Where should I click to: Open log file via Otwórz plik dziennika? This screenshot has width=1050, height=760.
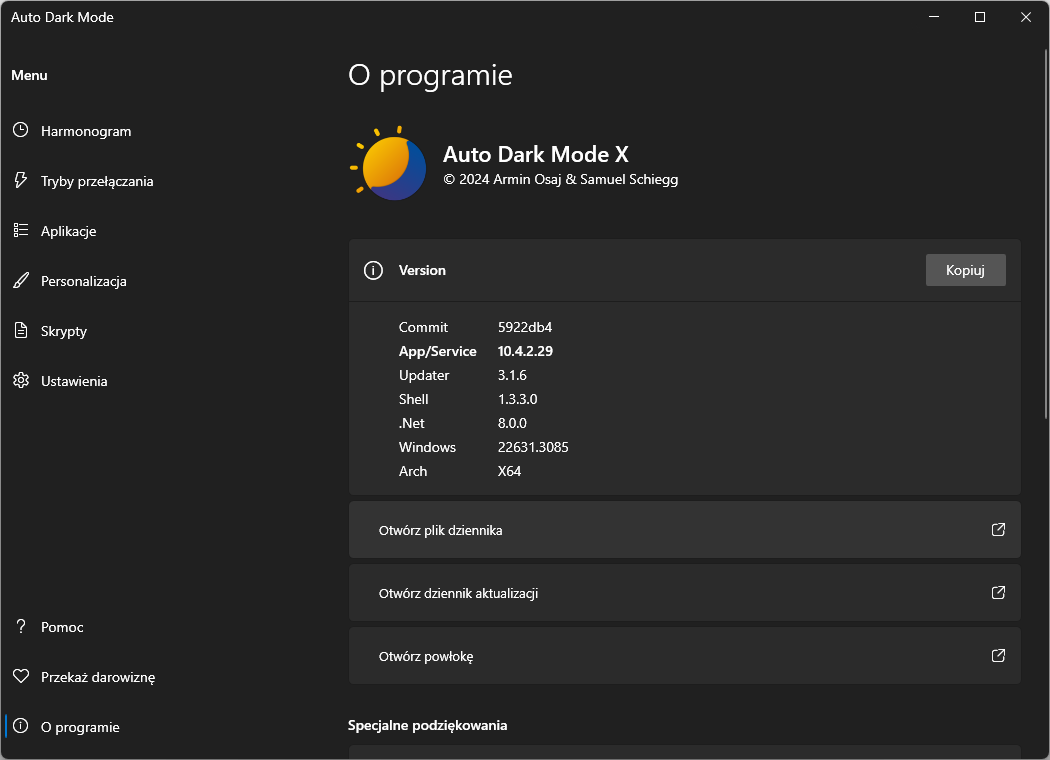[684, 530]
